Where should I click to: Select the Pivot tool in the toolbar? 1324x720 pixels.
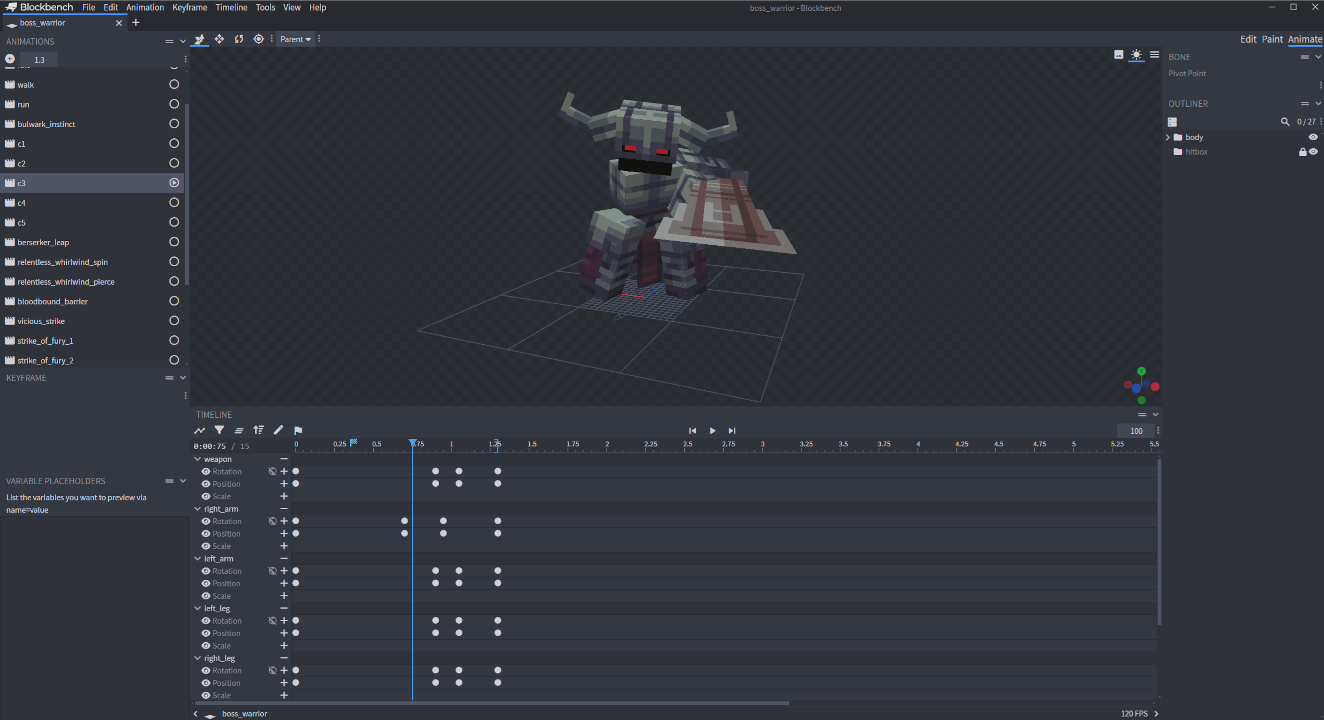[x=258, y=39]
